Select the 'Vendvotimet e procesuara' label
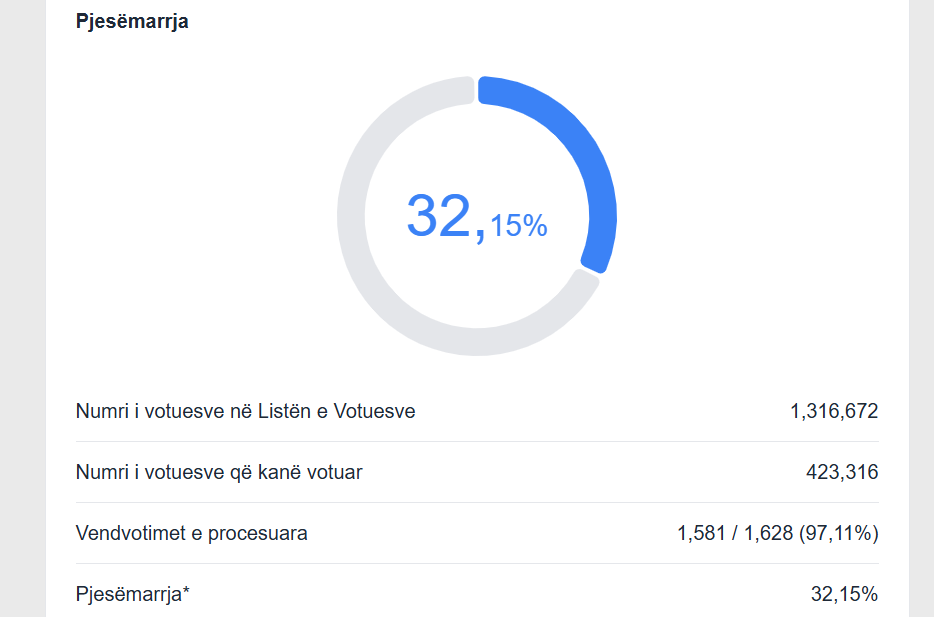The image size is (934, 617). tap(192, 533)
